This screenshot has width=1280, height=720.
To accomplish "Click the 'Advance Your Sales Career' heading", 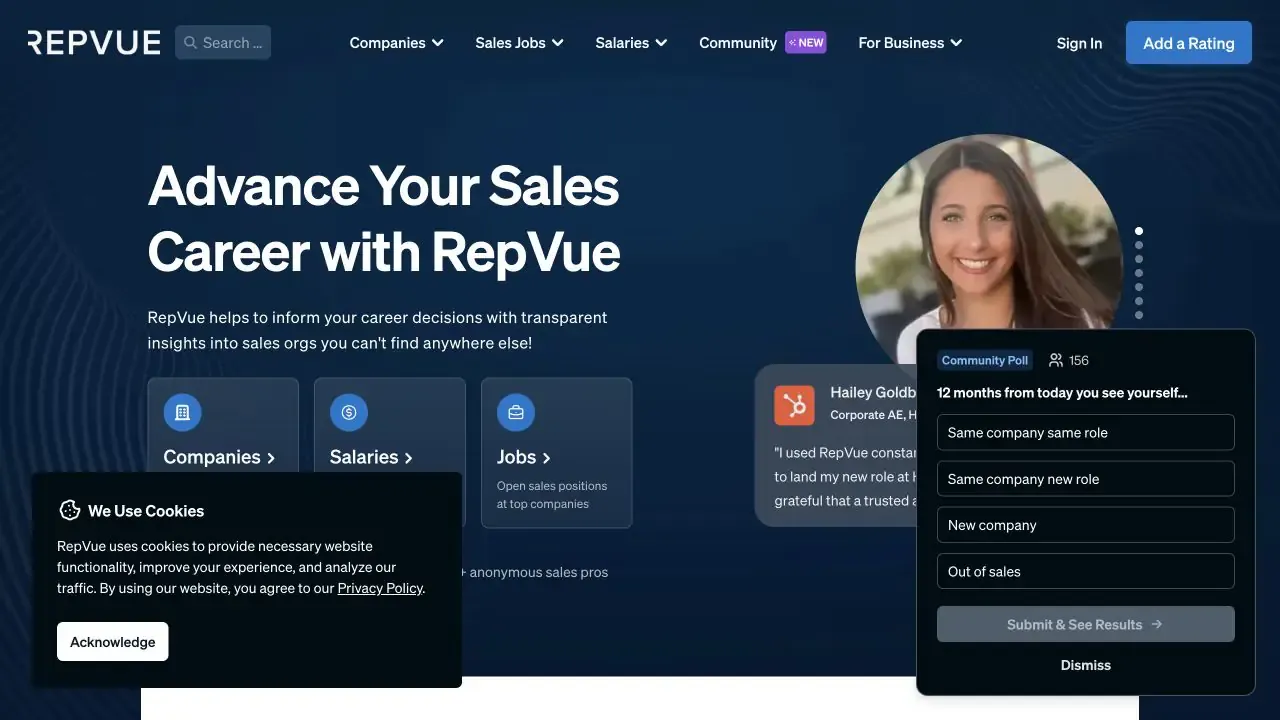I will (x=384, y=218).
